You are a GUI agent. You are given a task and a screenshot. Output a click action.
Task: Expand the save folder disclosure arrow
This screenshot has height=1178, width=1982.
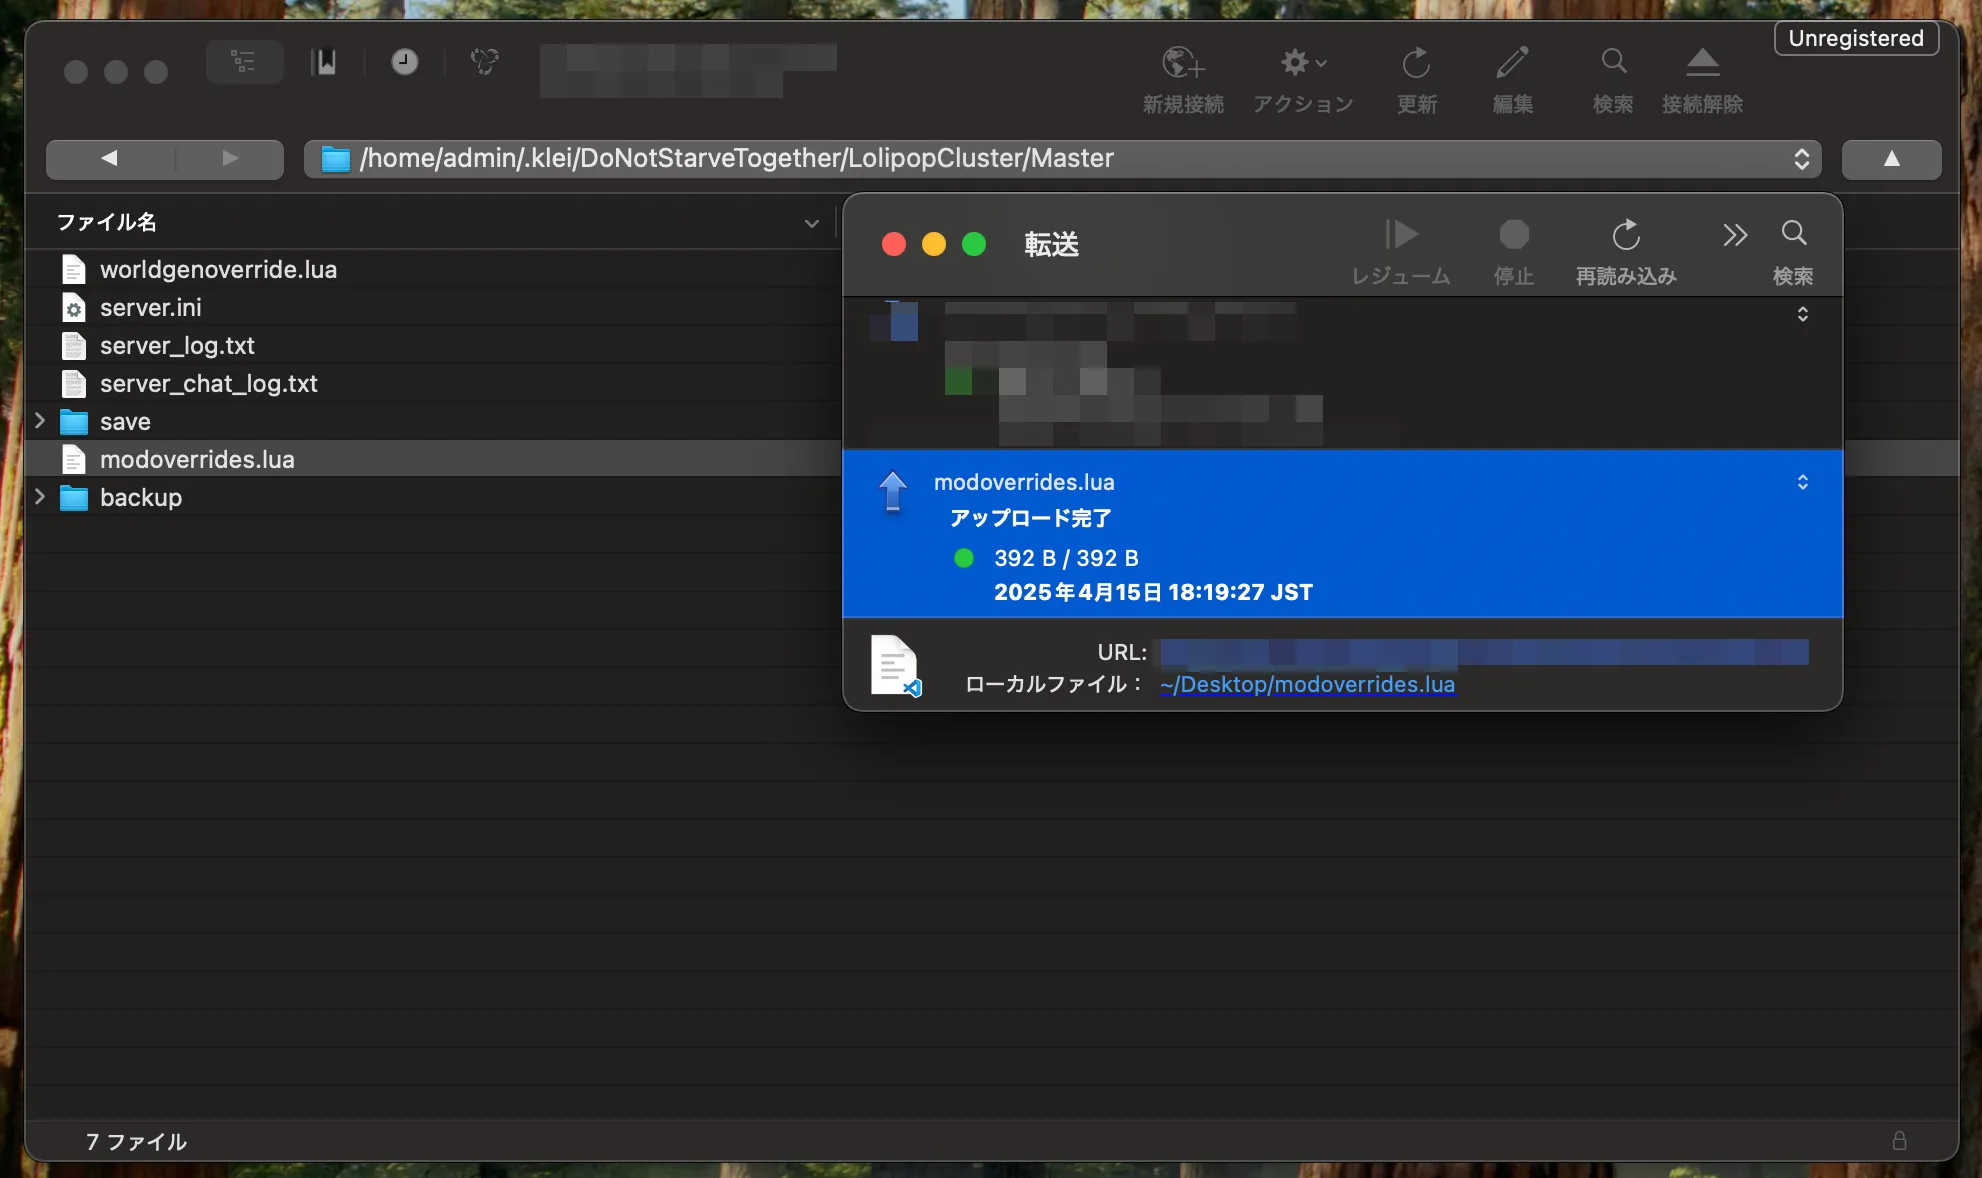tap(40, 421)
